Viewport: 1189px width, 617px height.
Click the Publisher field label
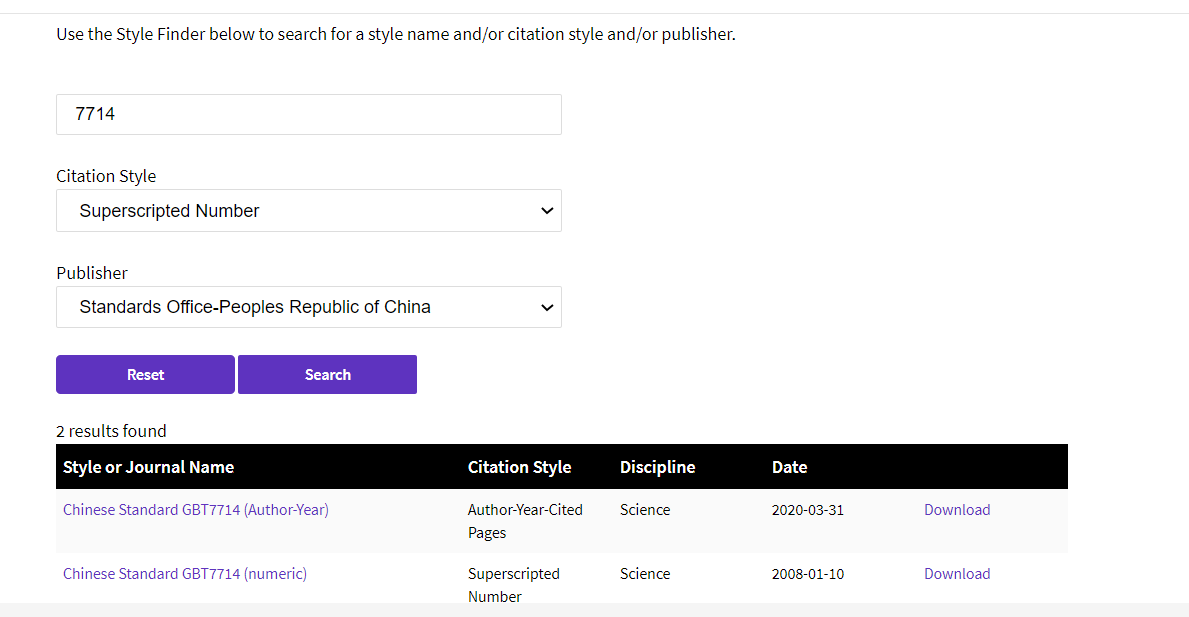(x=92, y=273)
